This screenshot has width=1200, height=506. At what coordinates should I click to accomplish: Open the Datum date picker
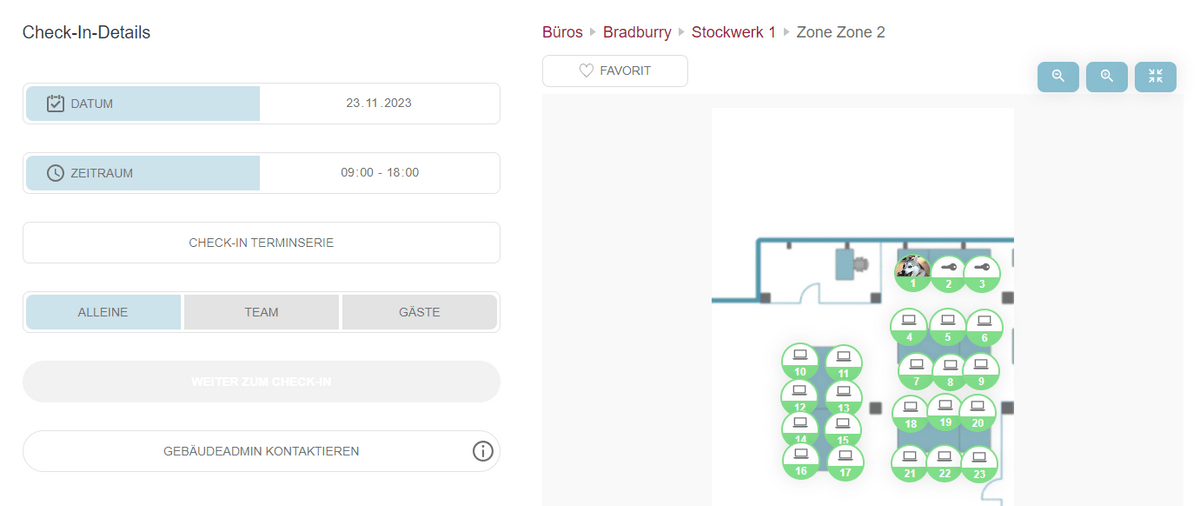click(x=261, y=103)
